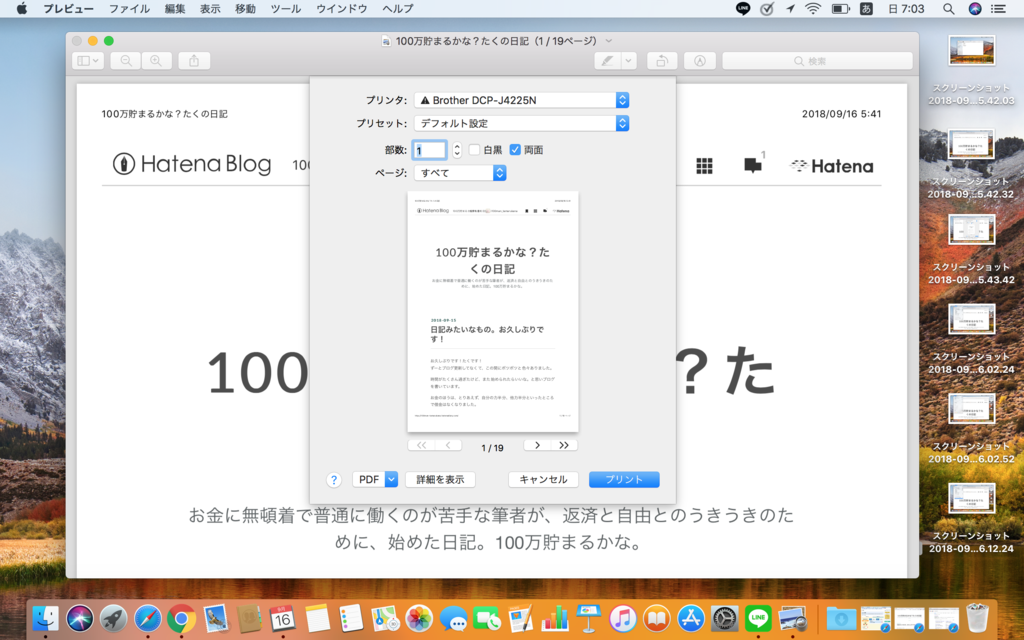Zoom out using the magnifier-minus toolbar icon

coord(125,60)
